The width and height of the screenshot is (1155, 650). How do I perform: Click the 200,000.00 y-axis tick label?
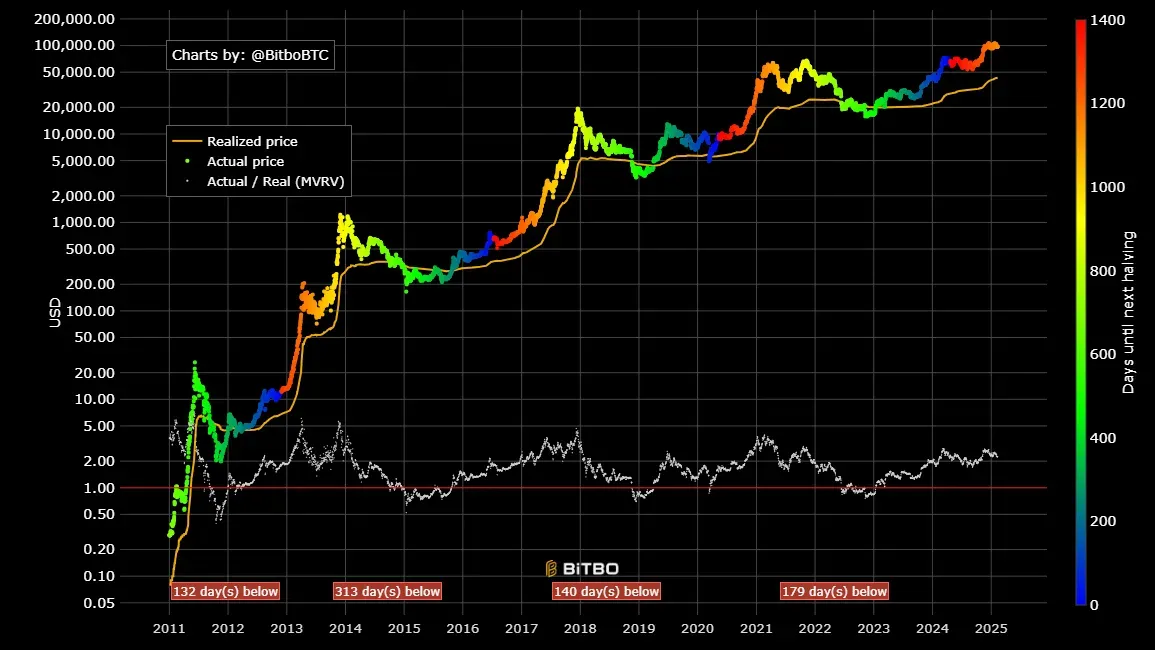[74, 18]
